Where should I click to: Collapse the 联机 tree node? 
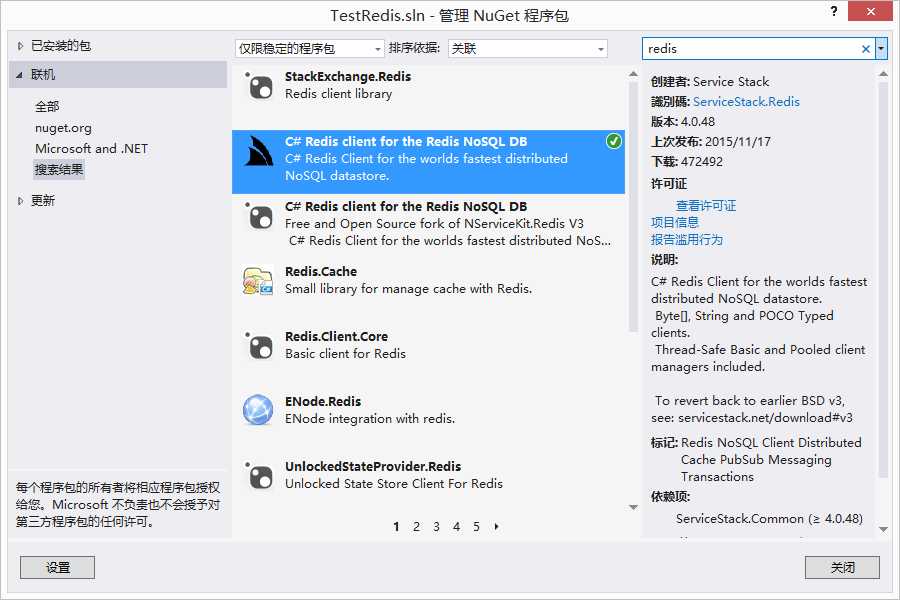pos(20,75)
